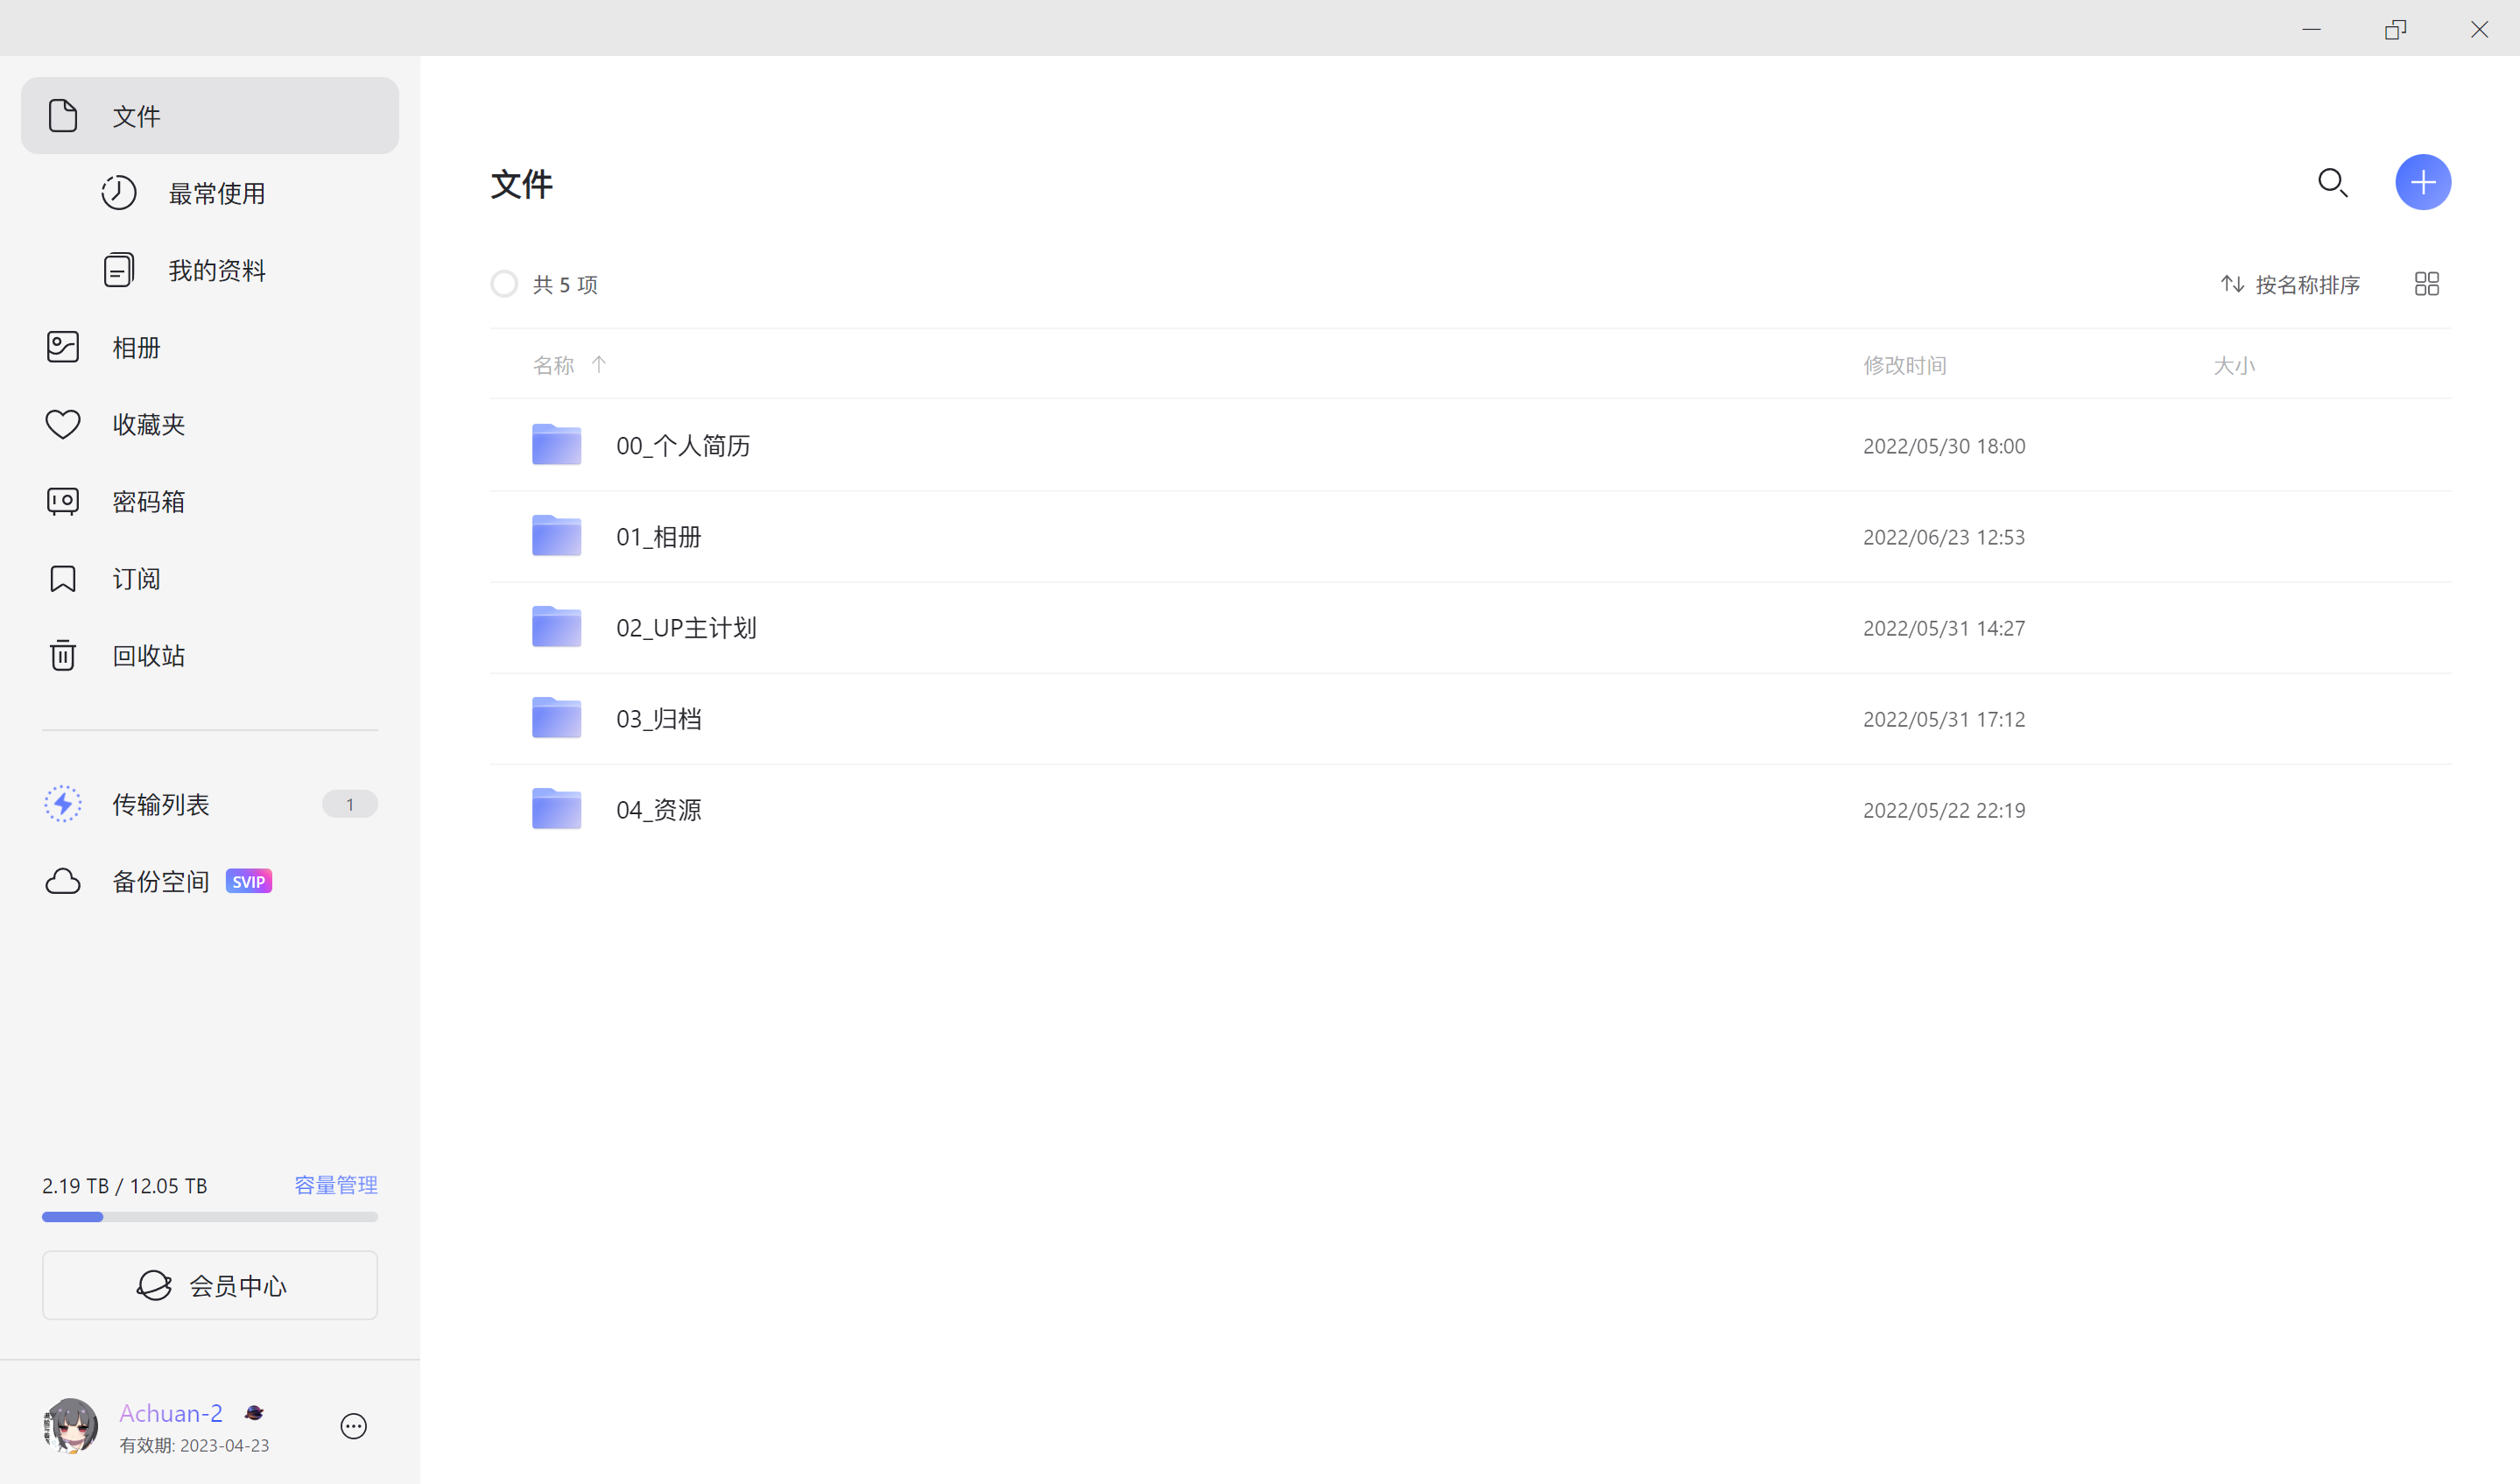
Task: Click the Achuan-2 user avatar
Action: tap(70, 1426)
